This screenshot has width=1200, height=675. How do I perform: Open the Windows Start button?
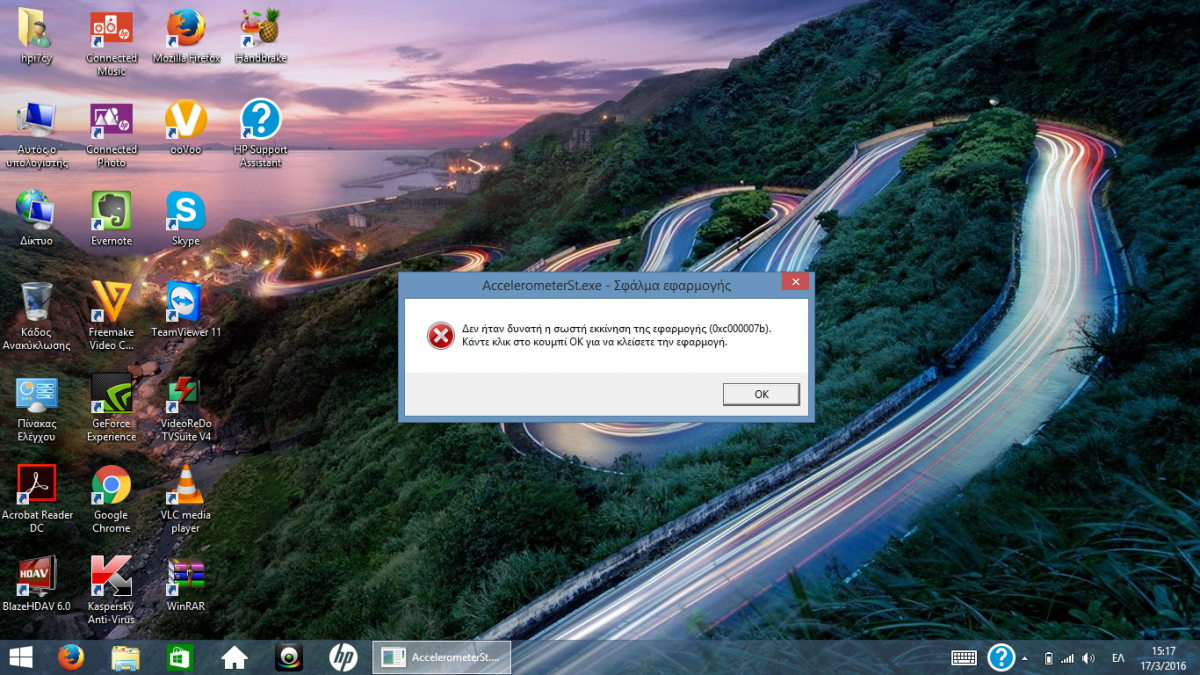[x=20, y=657]
